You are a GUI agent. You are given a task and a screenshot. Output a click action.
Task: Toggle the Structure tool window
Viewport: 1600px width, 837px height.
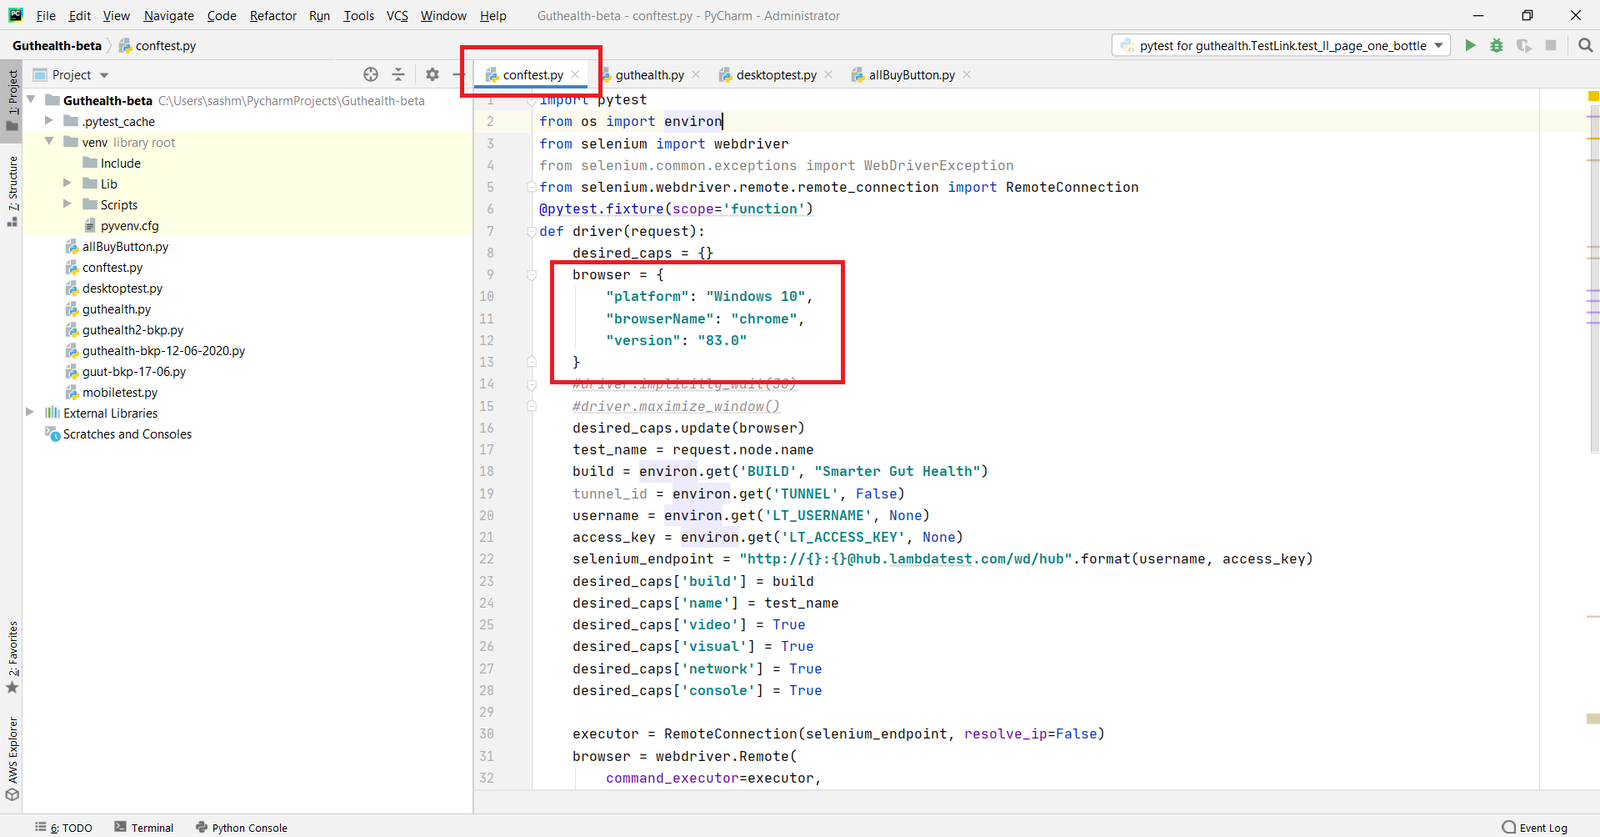pos(12,190)
